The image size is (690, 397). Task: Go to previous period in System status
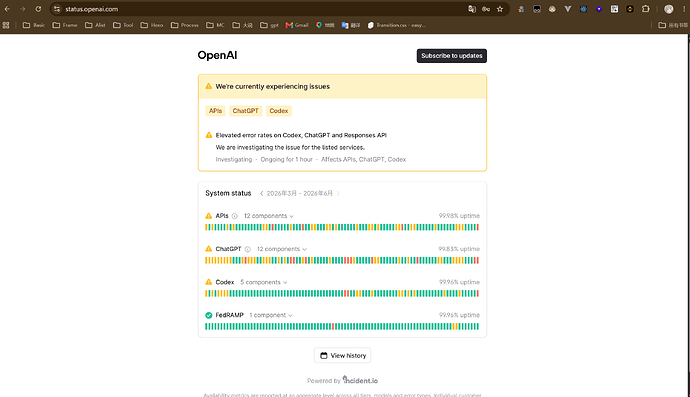click(261, 193)
